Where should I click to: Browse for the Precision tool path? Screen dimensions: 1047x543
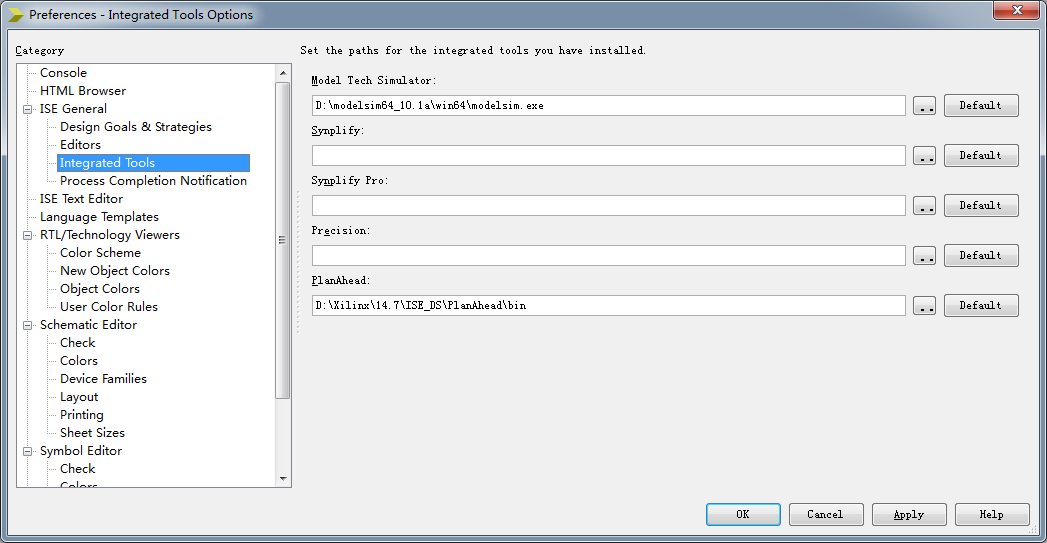924,256
